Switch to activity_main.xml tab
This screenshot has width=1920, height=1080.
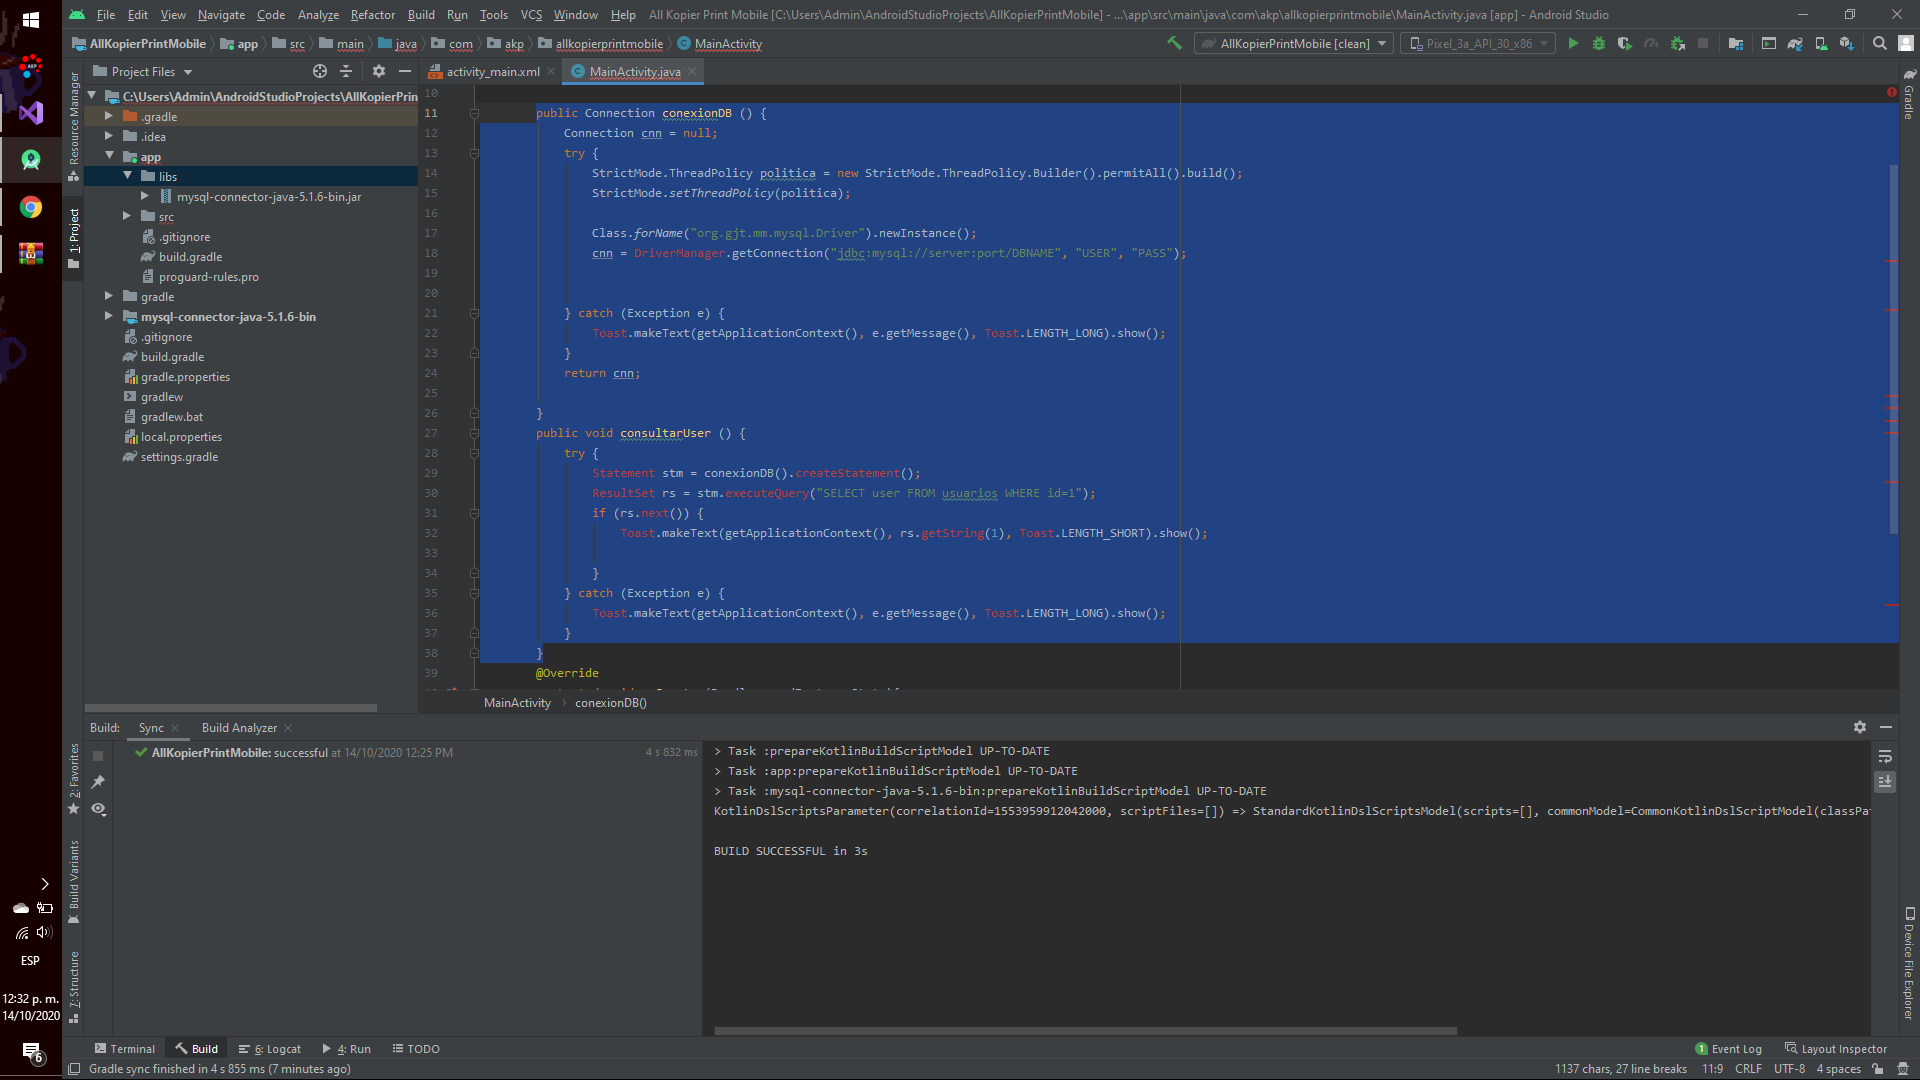(492, 71)
